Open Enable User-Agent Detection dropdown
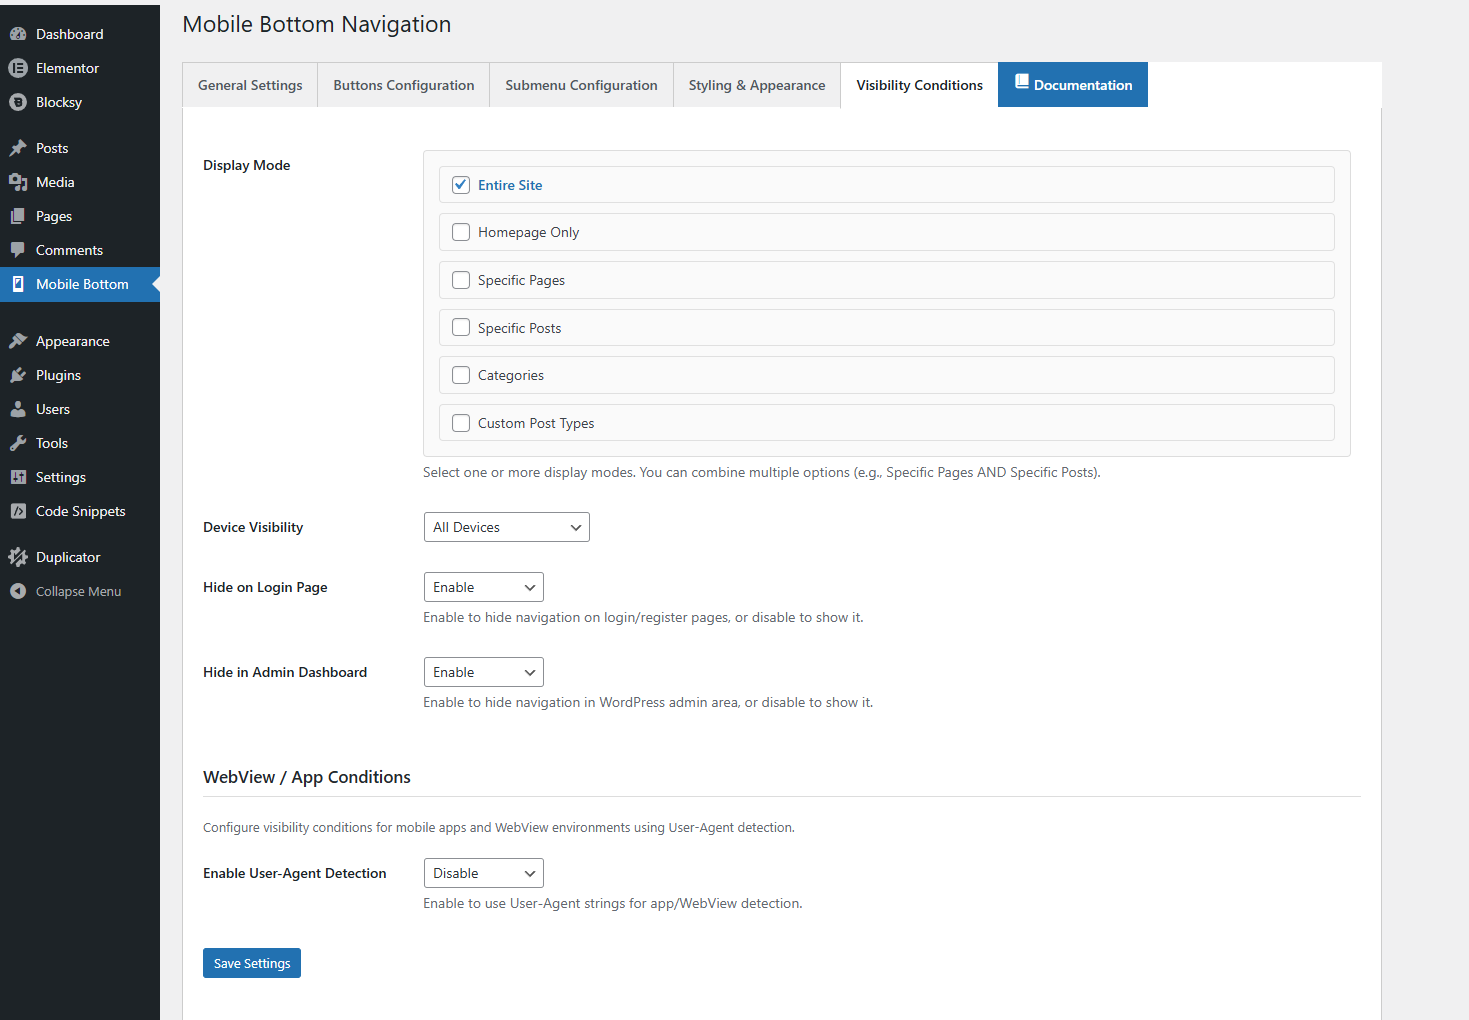This screenshot has height=1020, width=1469. point(483,873)
